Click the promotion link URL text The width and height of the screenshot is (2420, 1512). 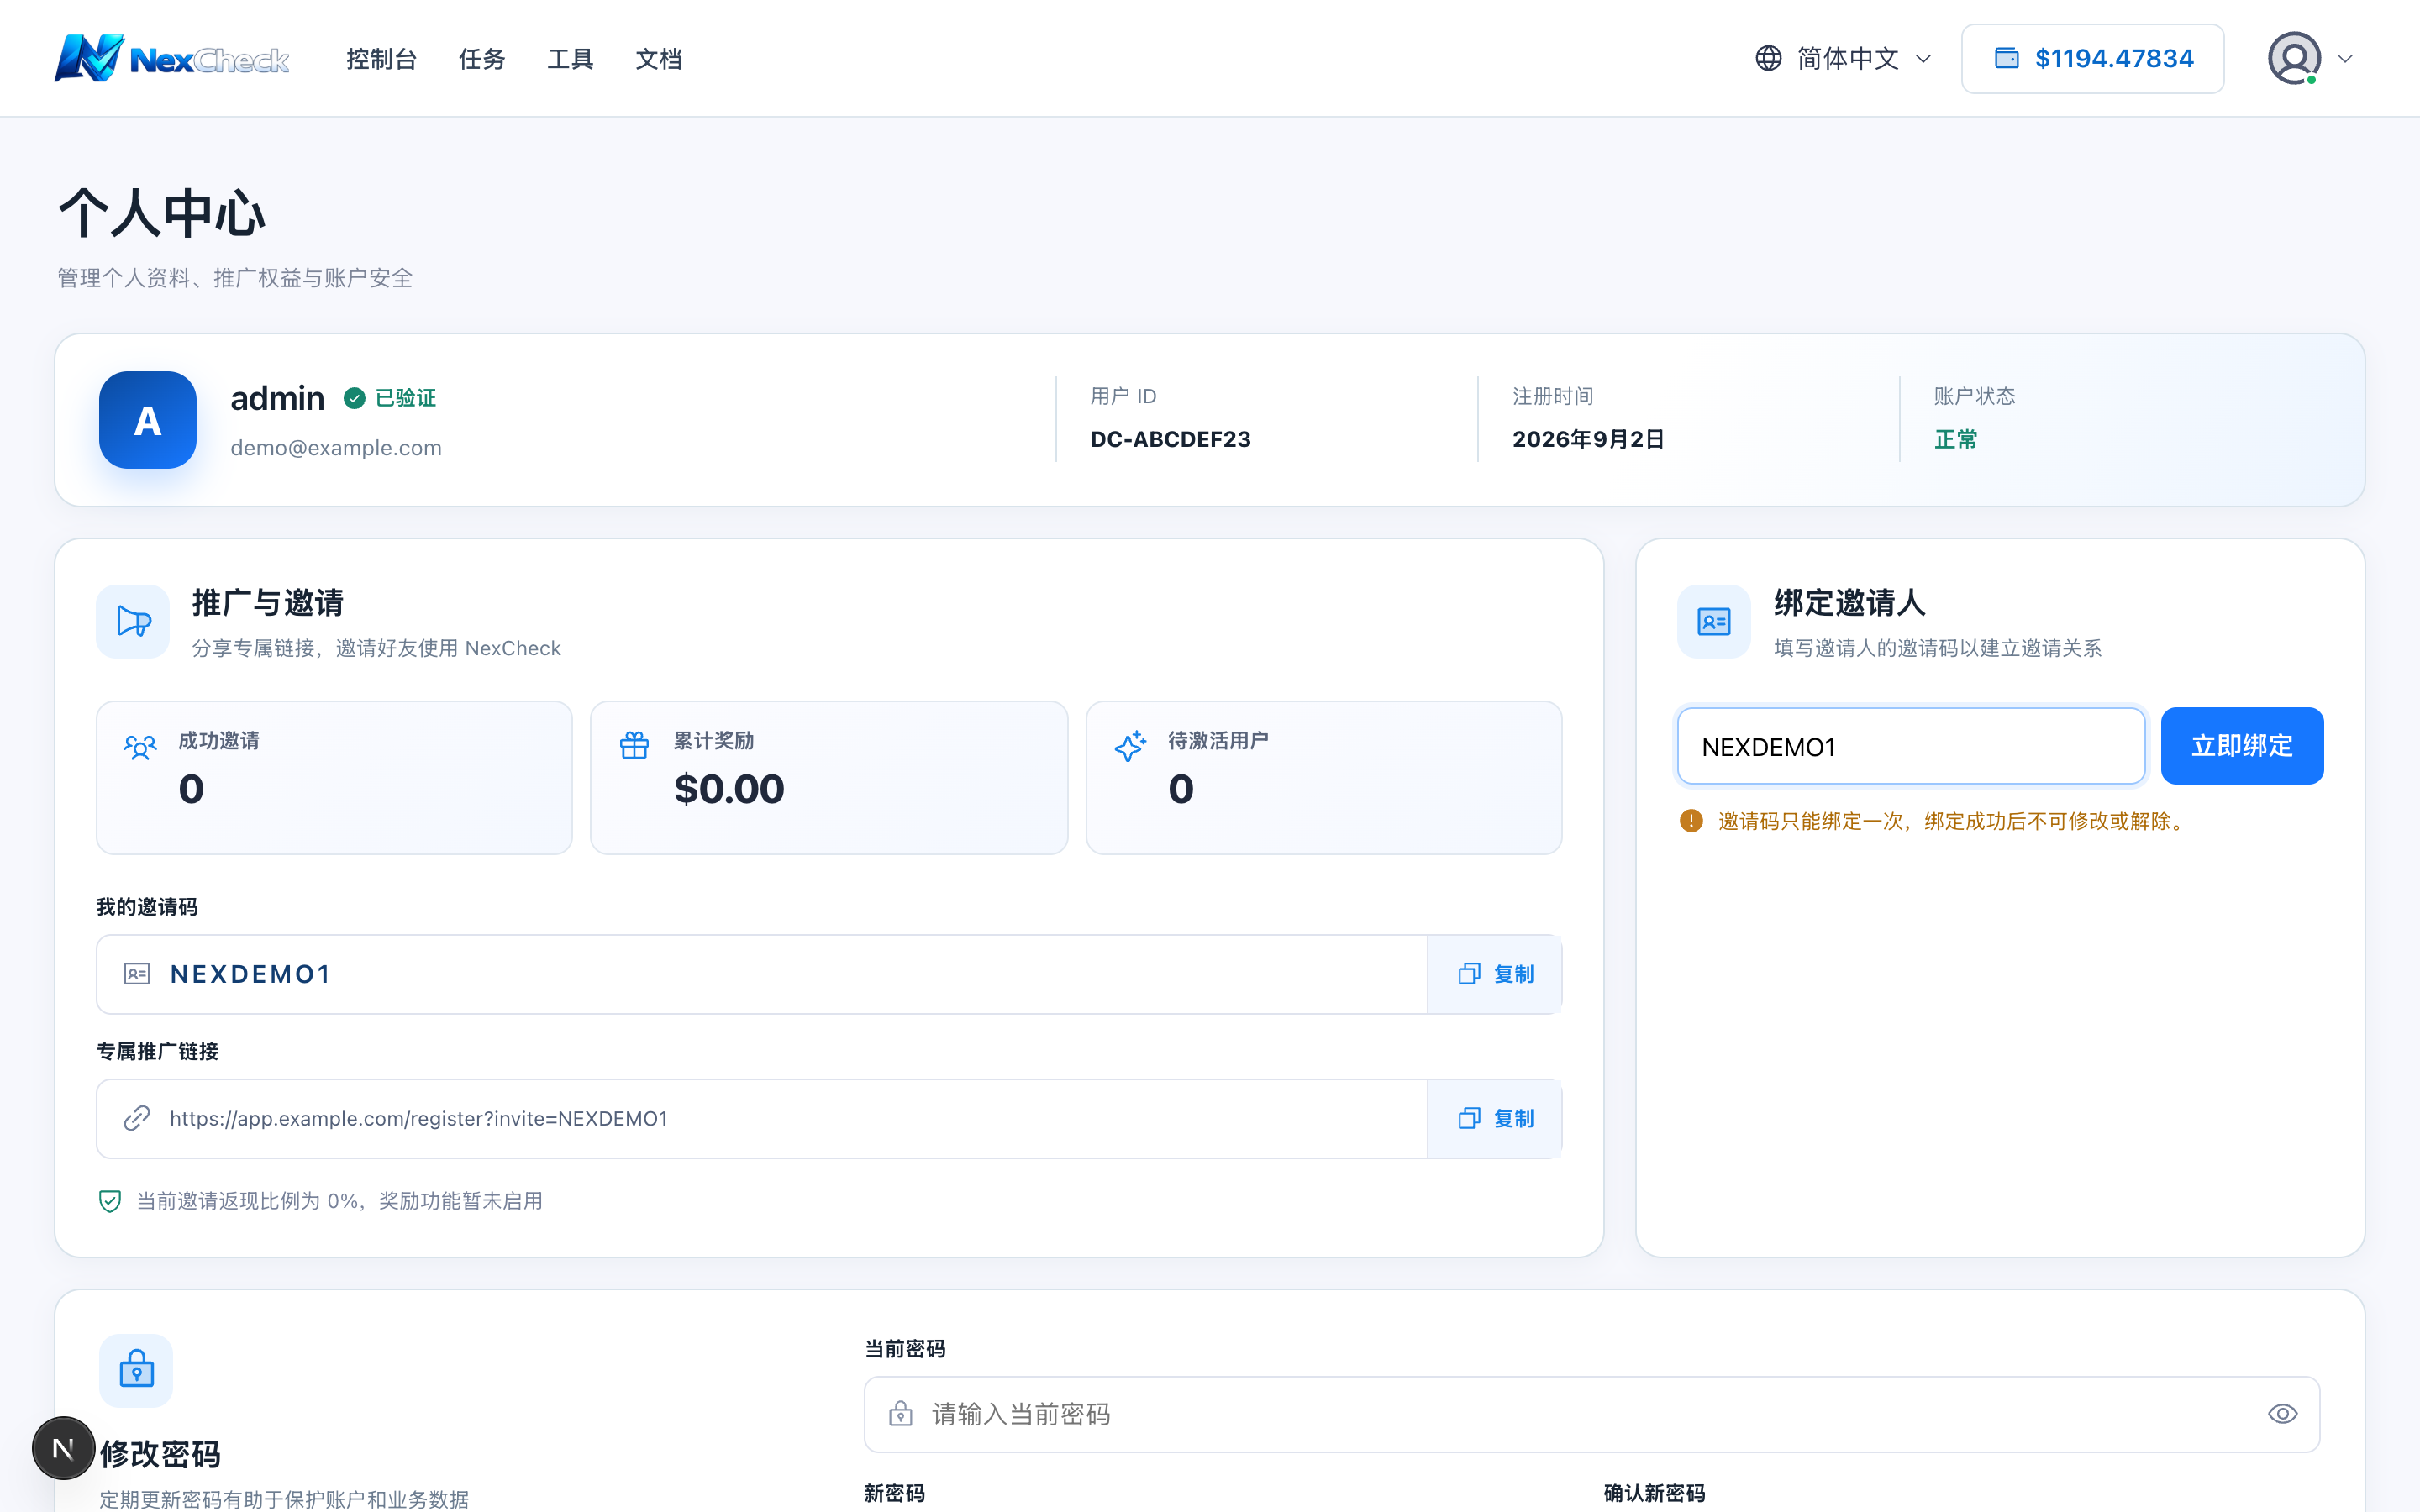click(419, 1118)
